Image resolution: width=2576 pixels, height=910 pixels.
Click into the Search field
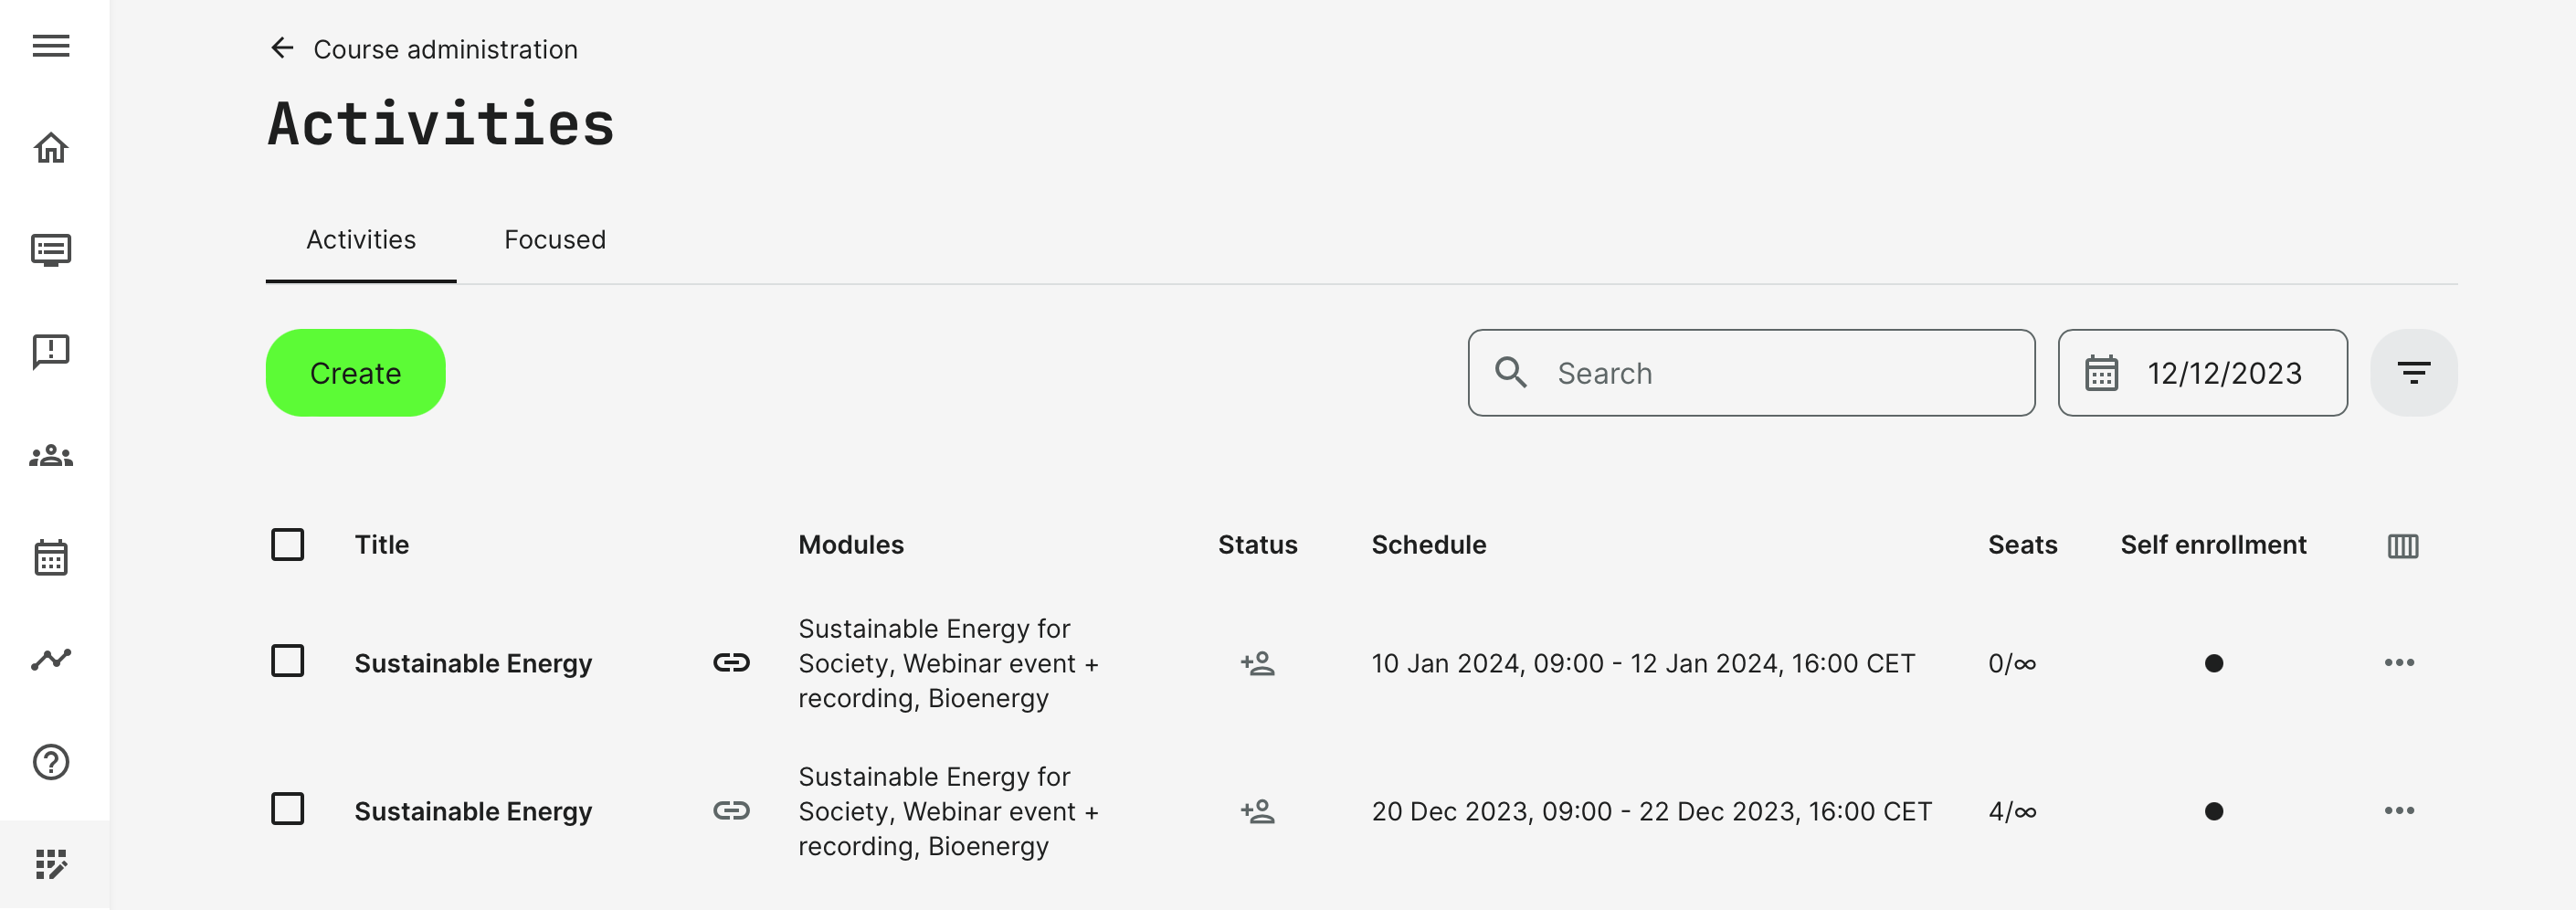(1770, 373)
